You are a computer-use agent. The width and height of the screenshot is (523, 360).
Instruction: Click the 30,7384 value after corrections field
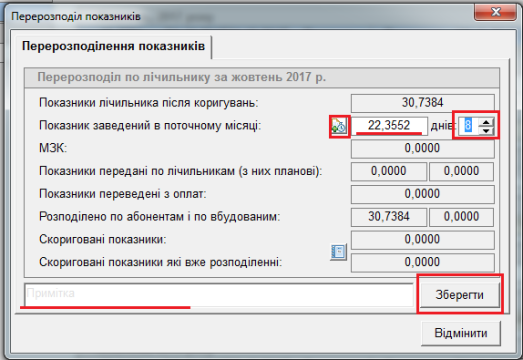click(x=423, y=103)
